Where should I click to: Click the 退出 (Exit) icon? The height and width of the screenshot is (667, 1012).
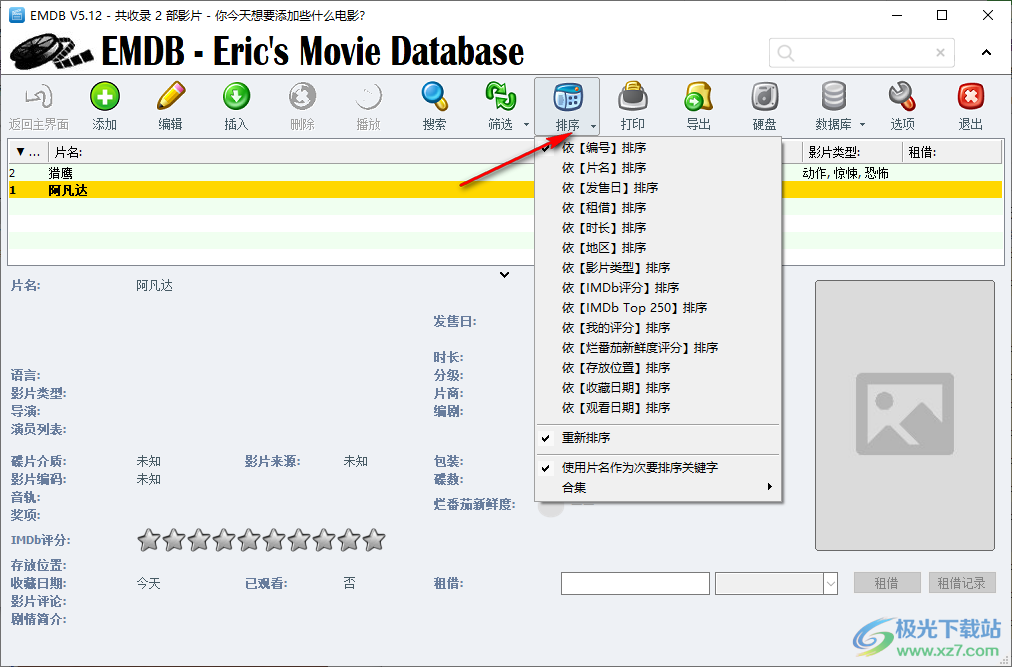point(969,105)
